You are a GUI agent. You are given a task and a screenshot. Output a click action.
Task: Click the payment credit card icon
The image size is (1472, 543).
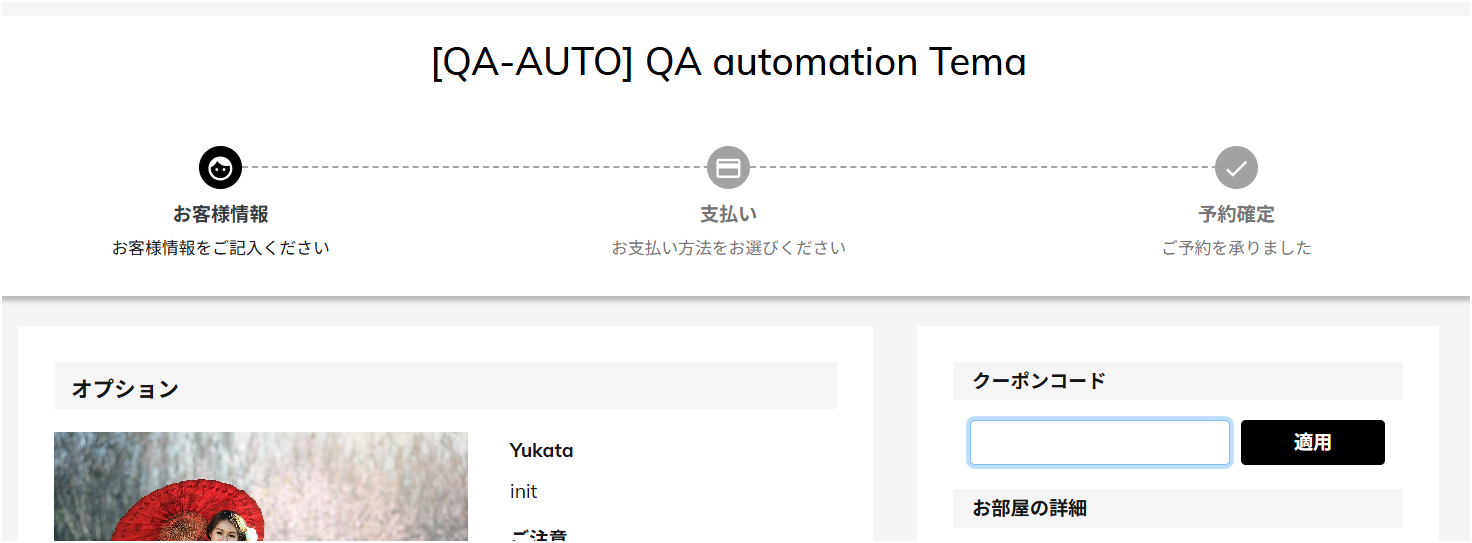[728, 167]
